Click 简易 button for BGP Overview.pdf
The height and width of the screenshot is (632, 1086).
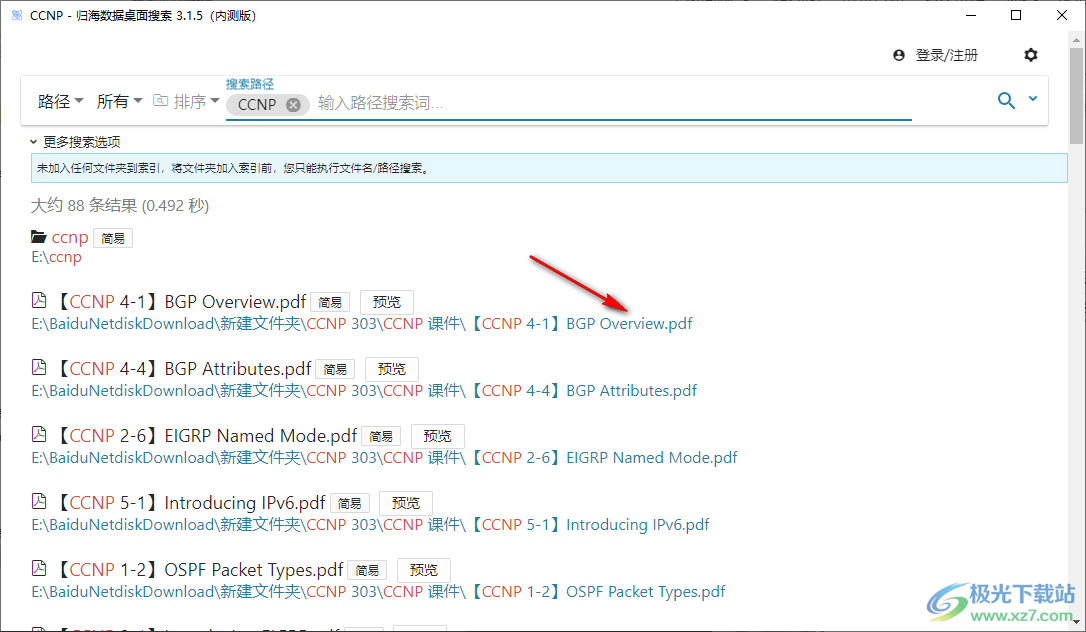coord(330,303)
